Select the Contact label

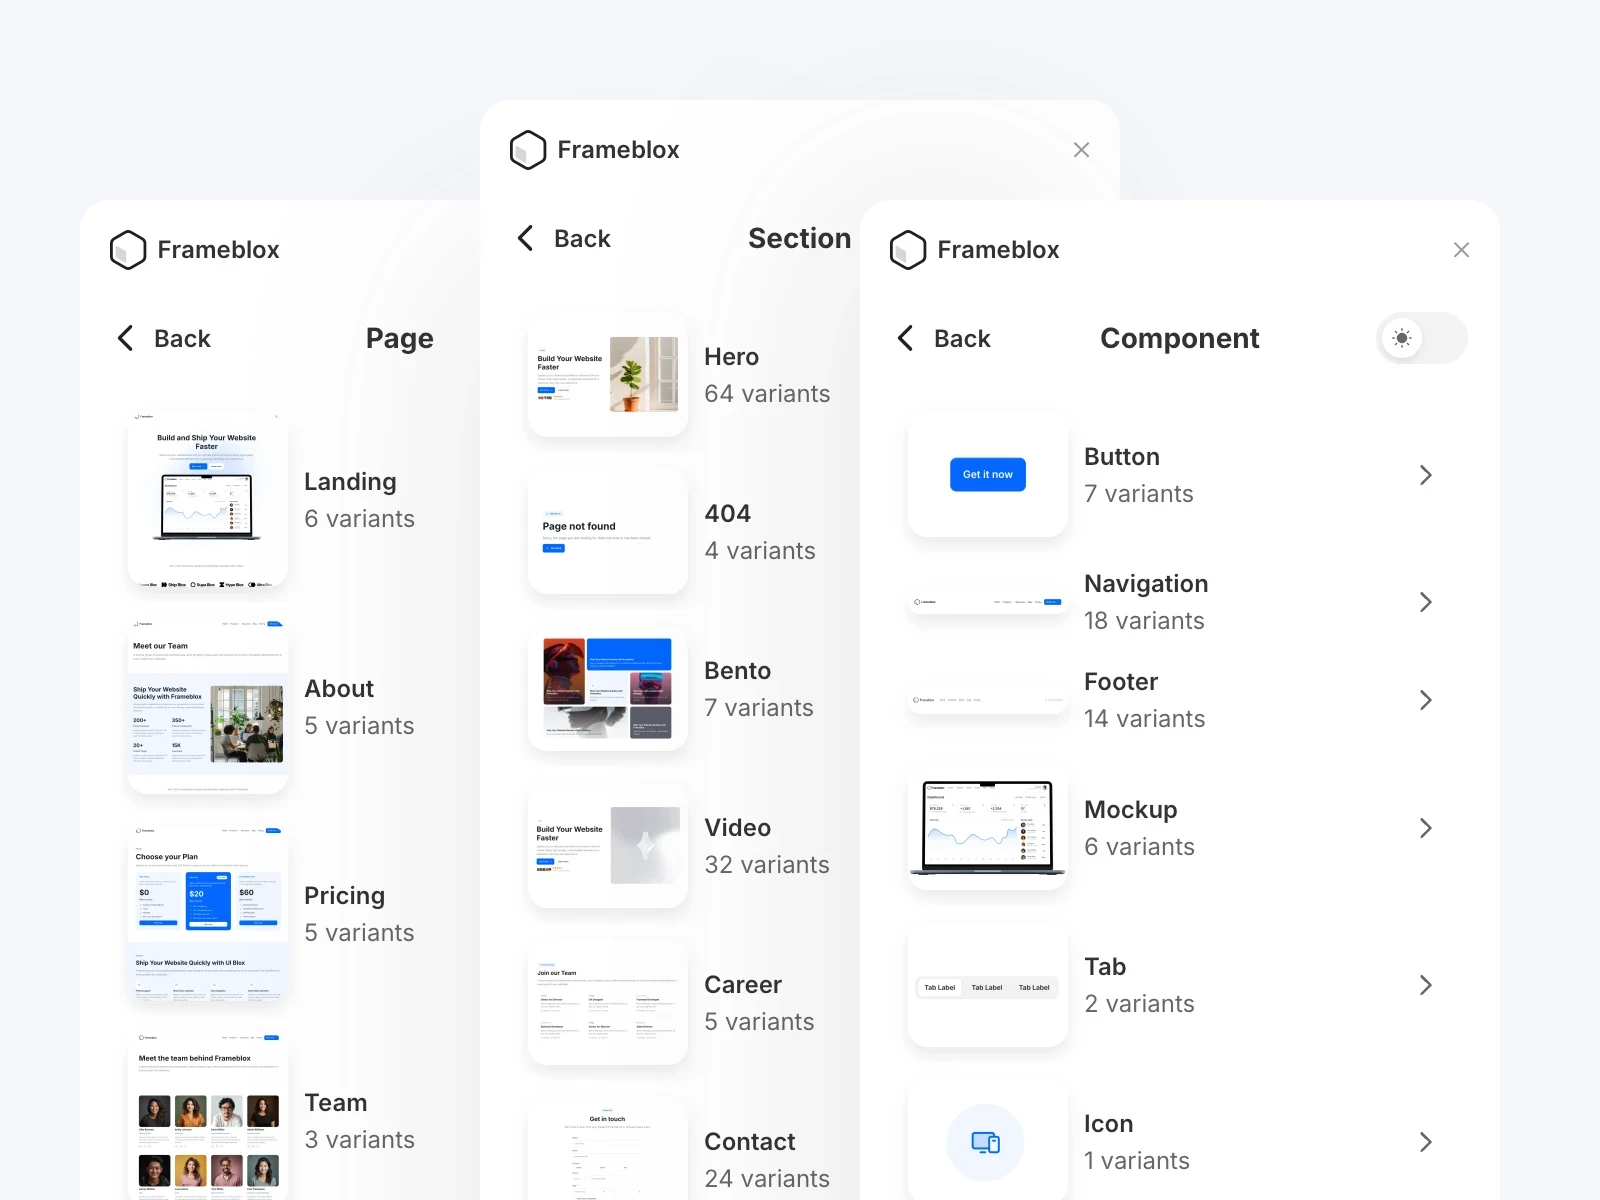pyautogui.click(x=749, y=1142)
